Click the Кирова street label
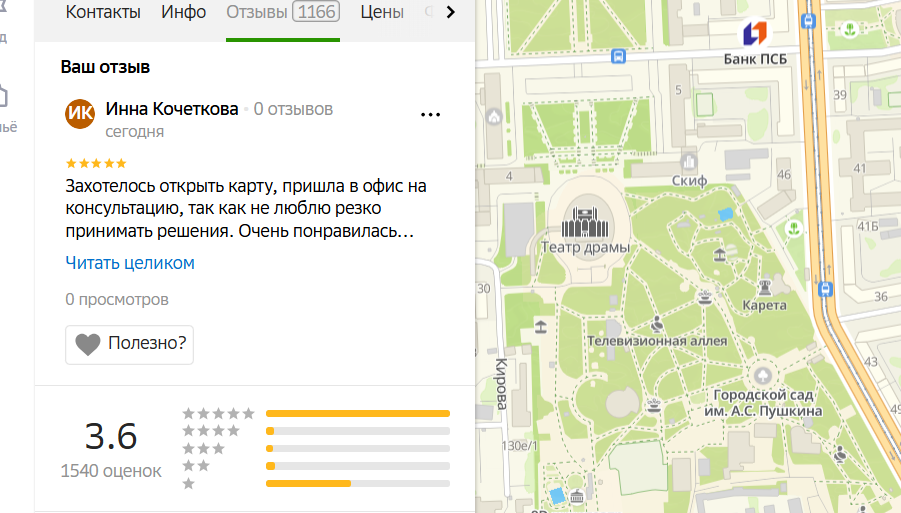 click(x=501, y=384)
